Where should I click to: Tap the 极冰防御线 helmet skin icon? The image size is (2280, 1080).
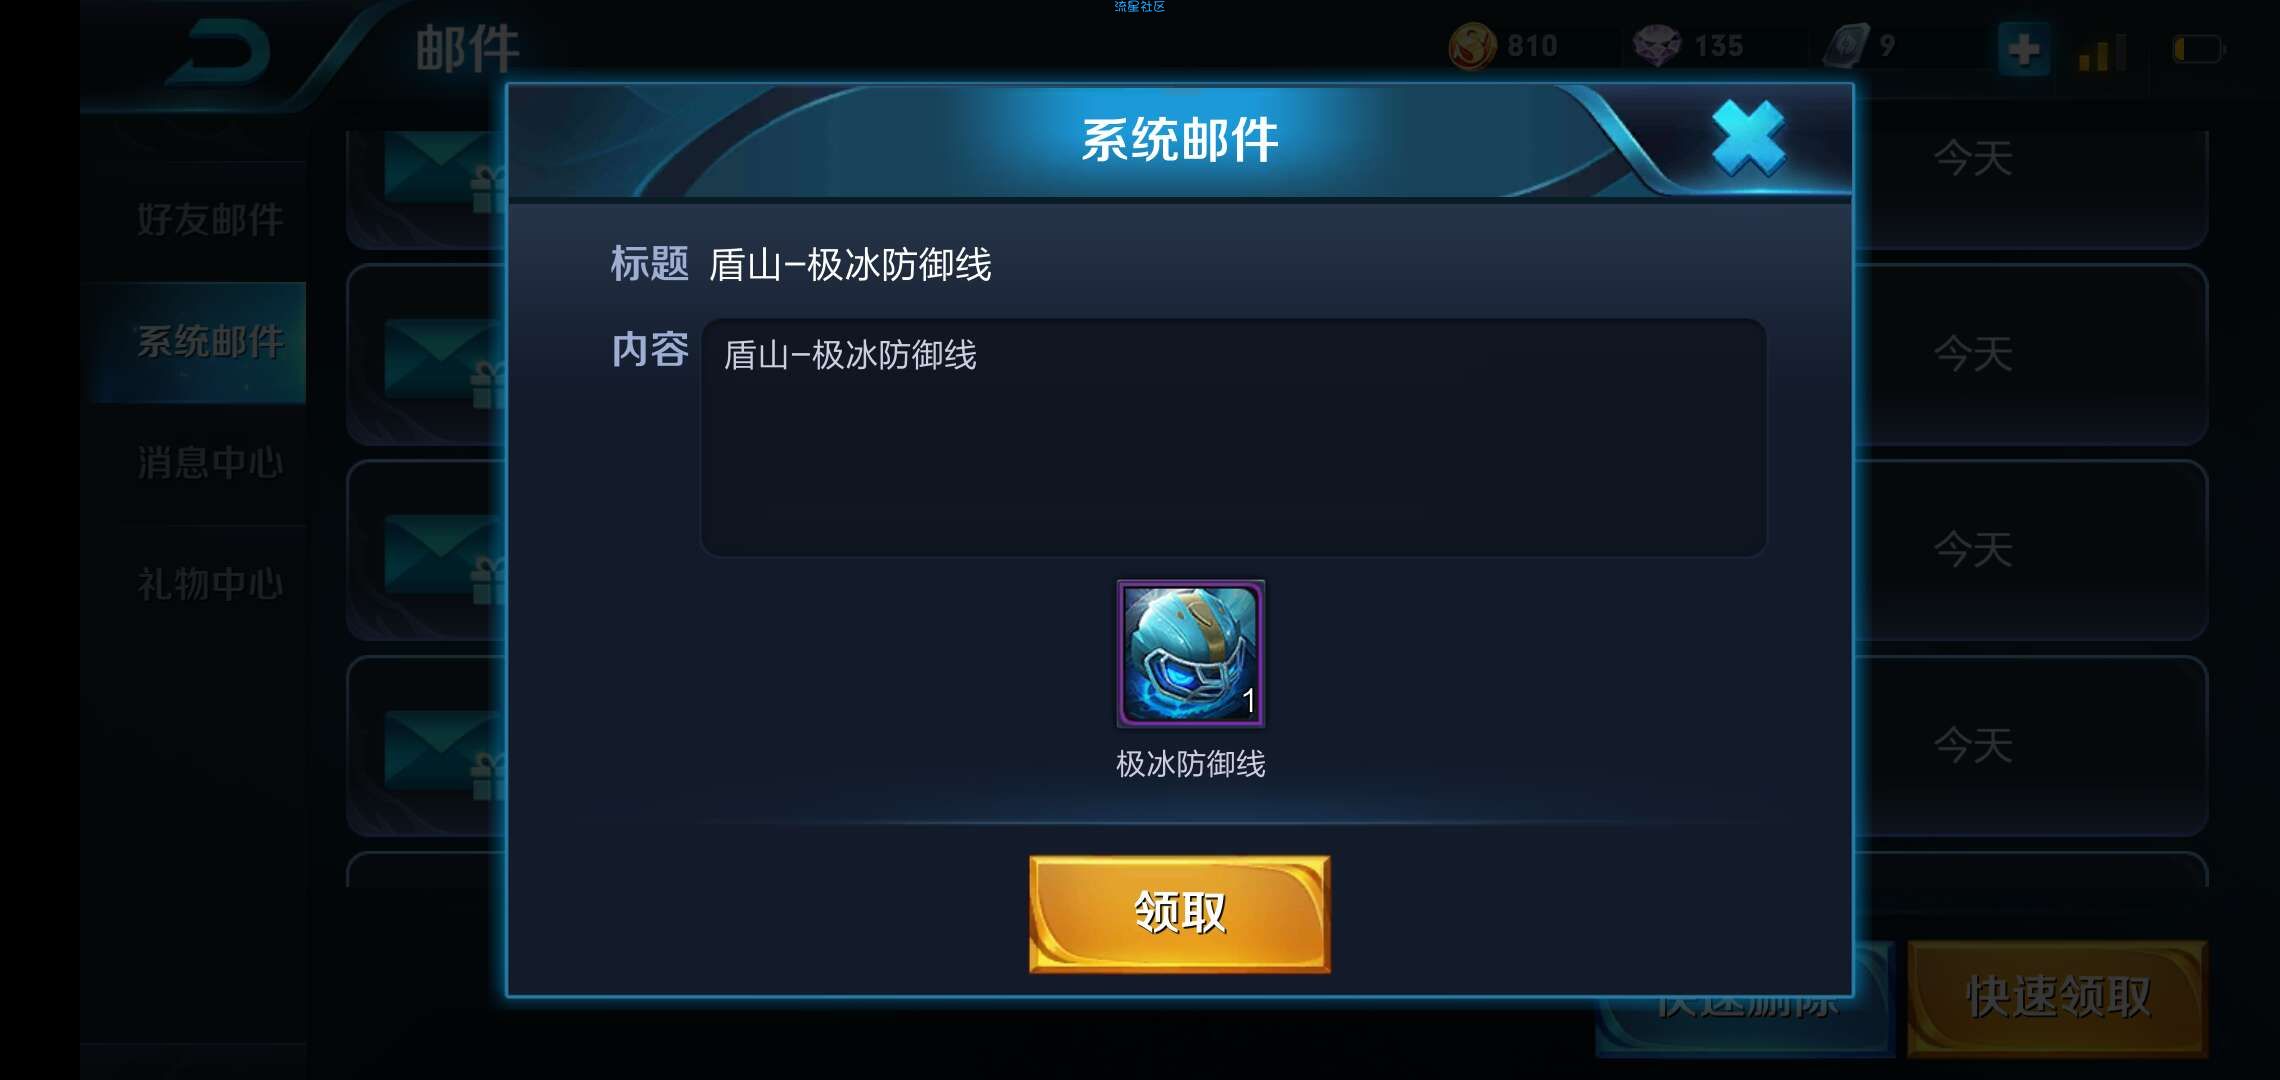(1190, 654)
